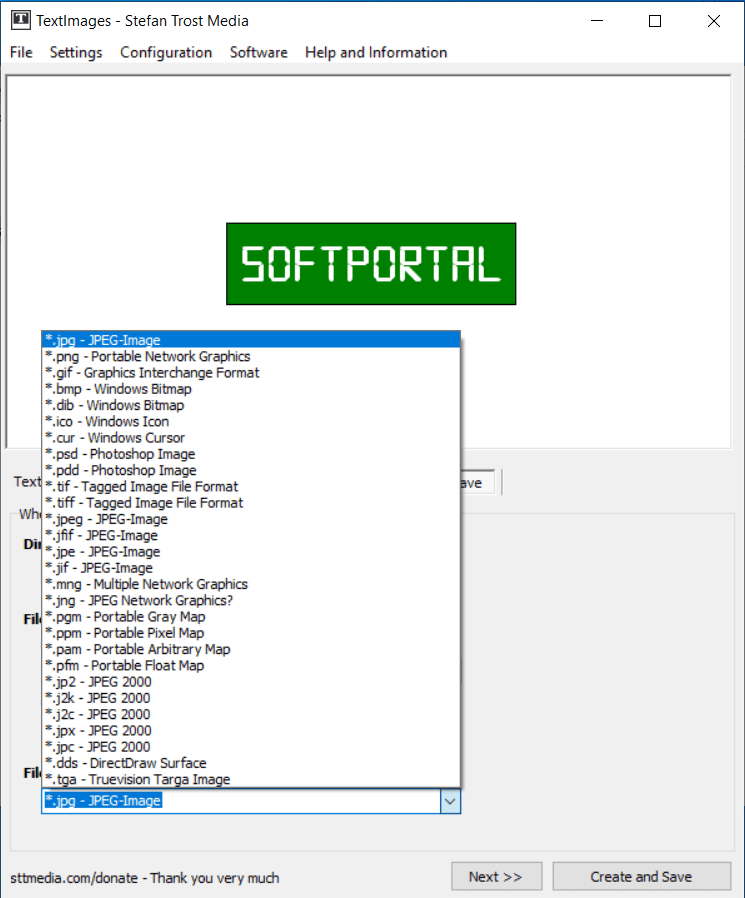Minimize the TextImages window
Image resolution: width=745 pixels, height=898 pixels.
pos(597,21)
